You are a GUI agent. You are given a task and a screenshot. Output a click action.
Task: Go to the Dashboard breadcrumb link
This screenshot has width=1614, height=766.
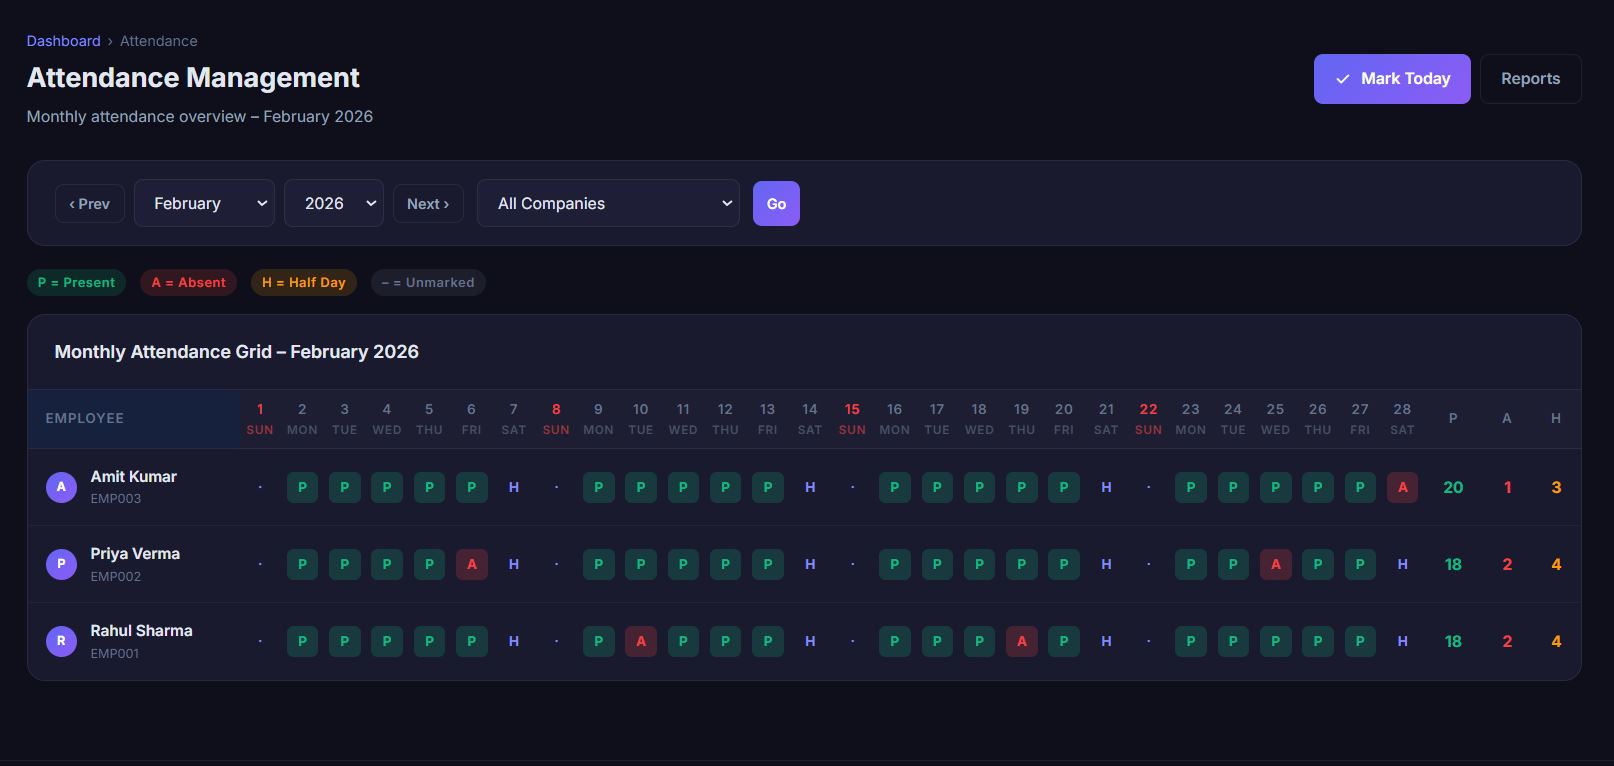point(63,41)
